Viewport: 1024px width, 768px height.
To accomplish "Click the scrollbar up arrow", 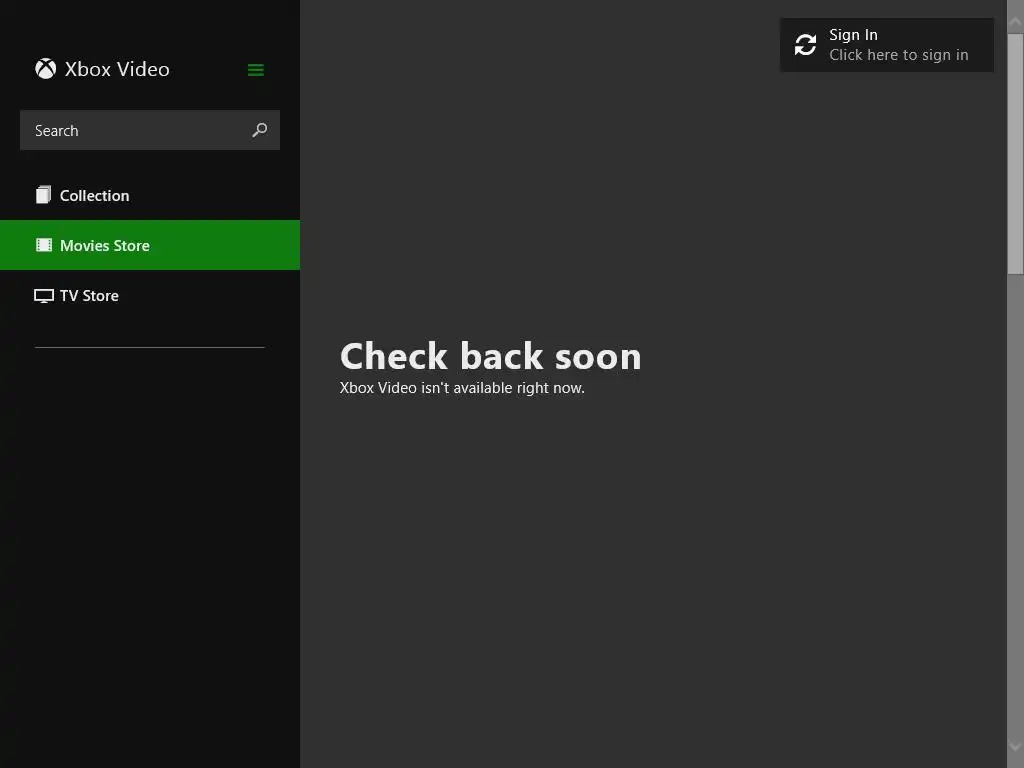I will [1016, 21].
